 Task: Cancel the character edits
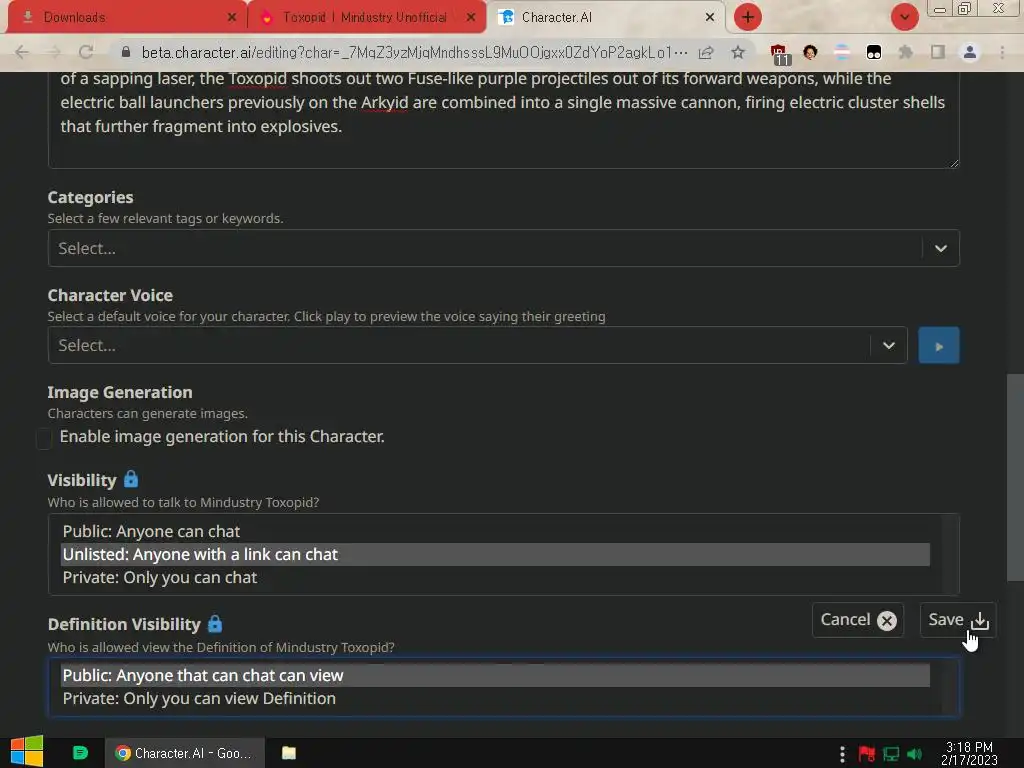pos(857,620)
